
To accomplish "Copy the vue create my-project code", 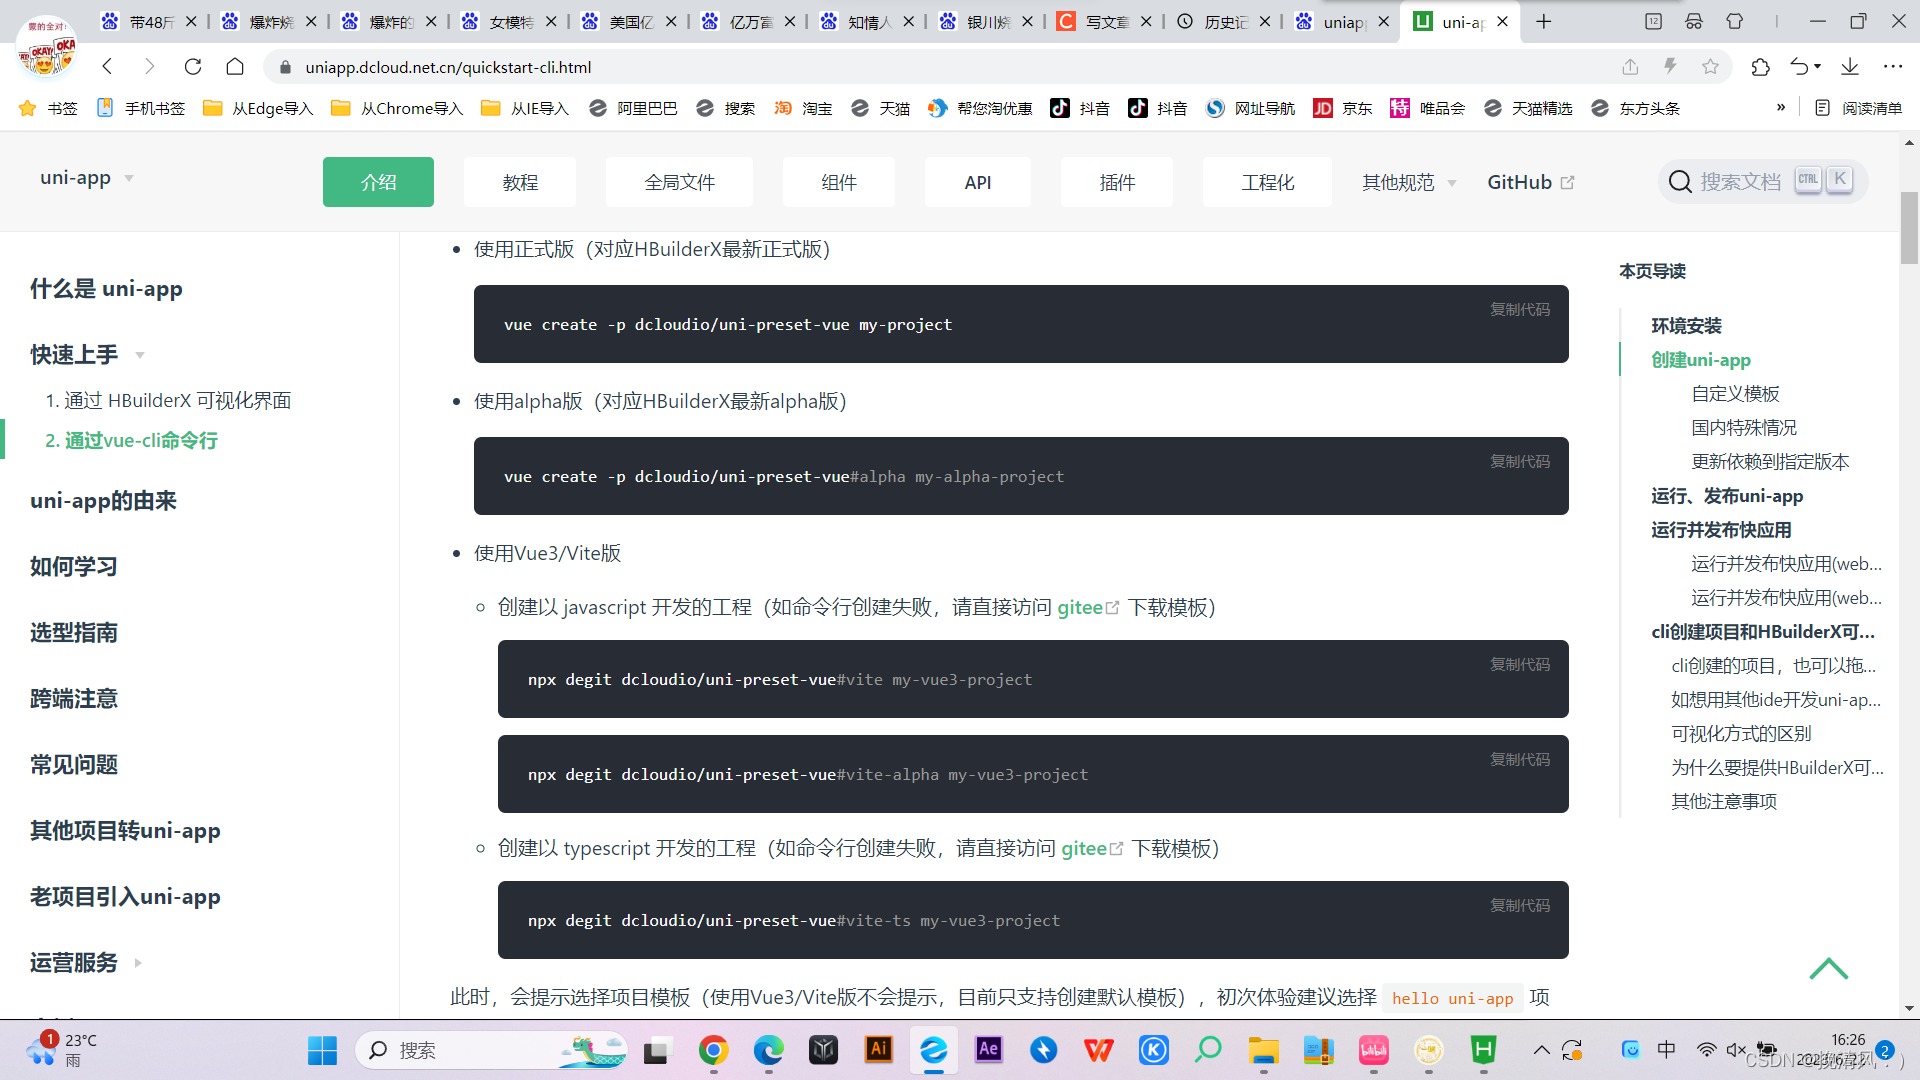I will 1519,310.
